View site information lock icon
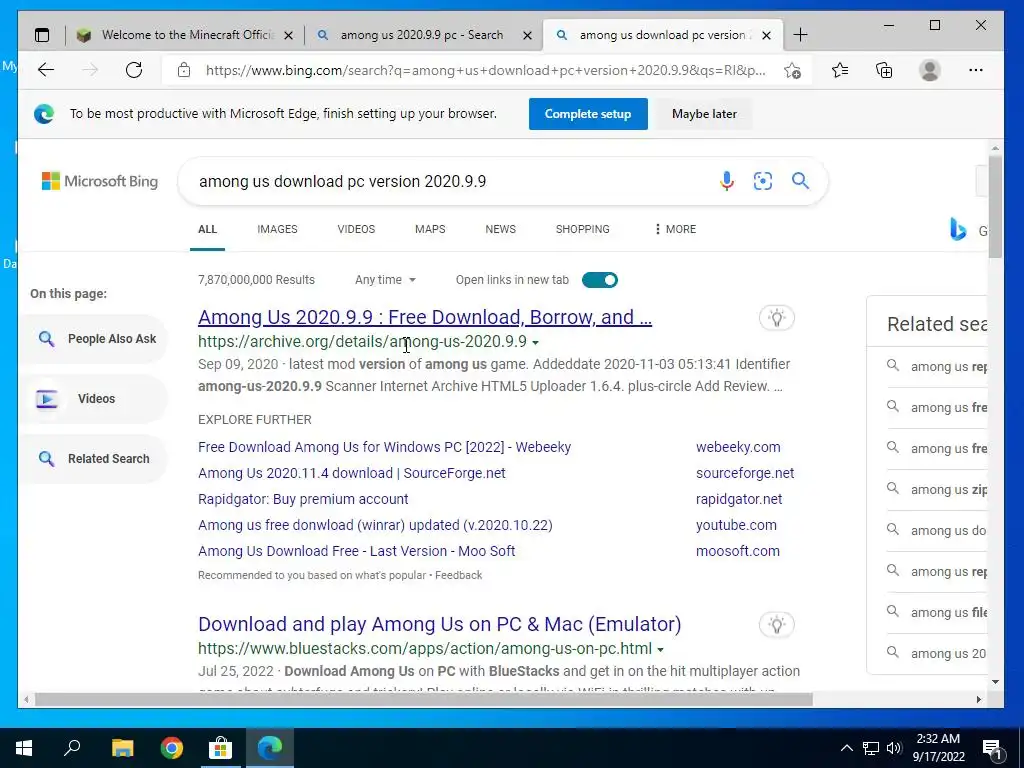Viewport: 1024px width, 768px height. click(x=184, y=70)
